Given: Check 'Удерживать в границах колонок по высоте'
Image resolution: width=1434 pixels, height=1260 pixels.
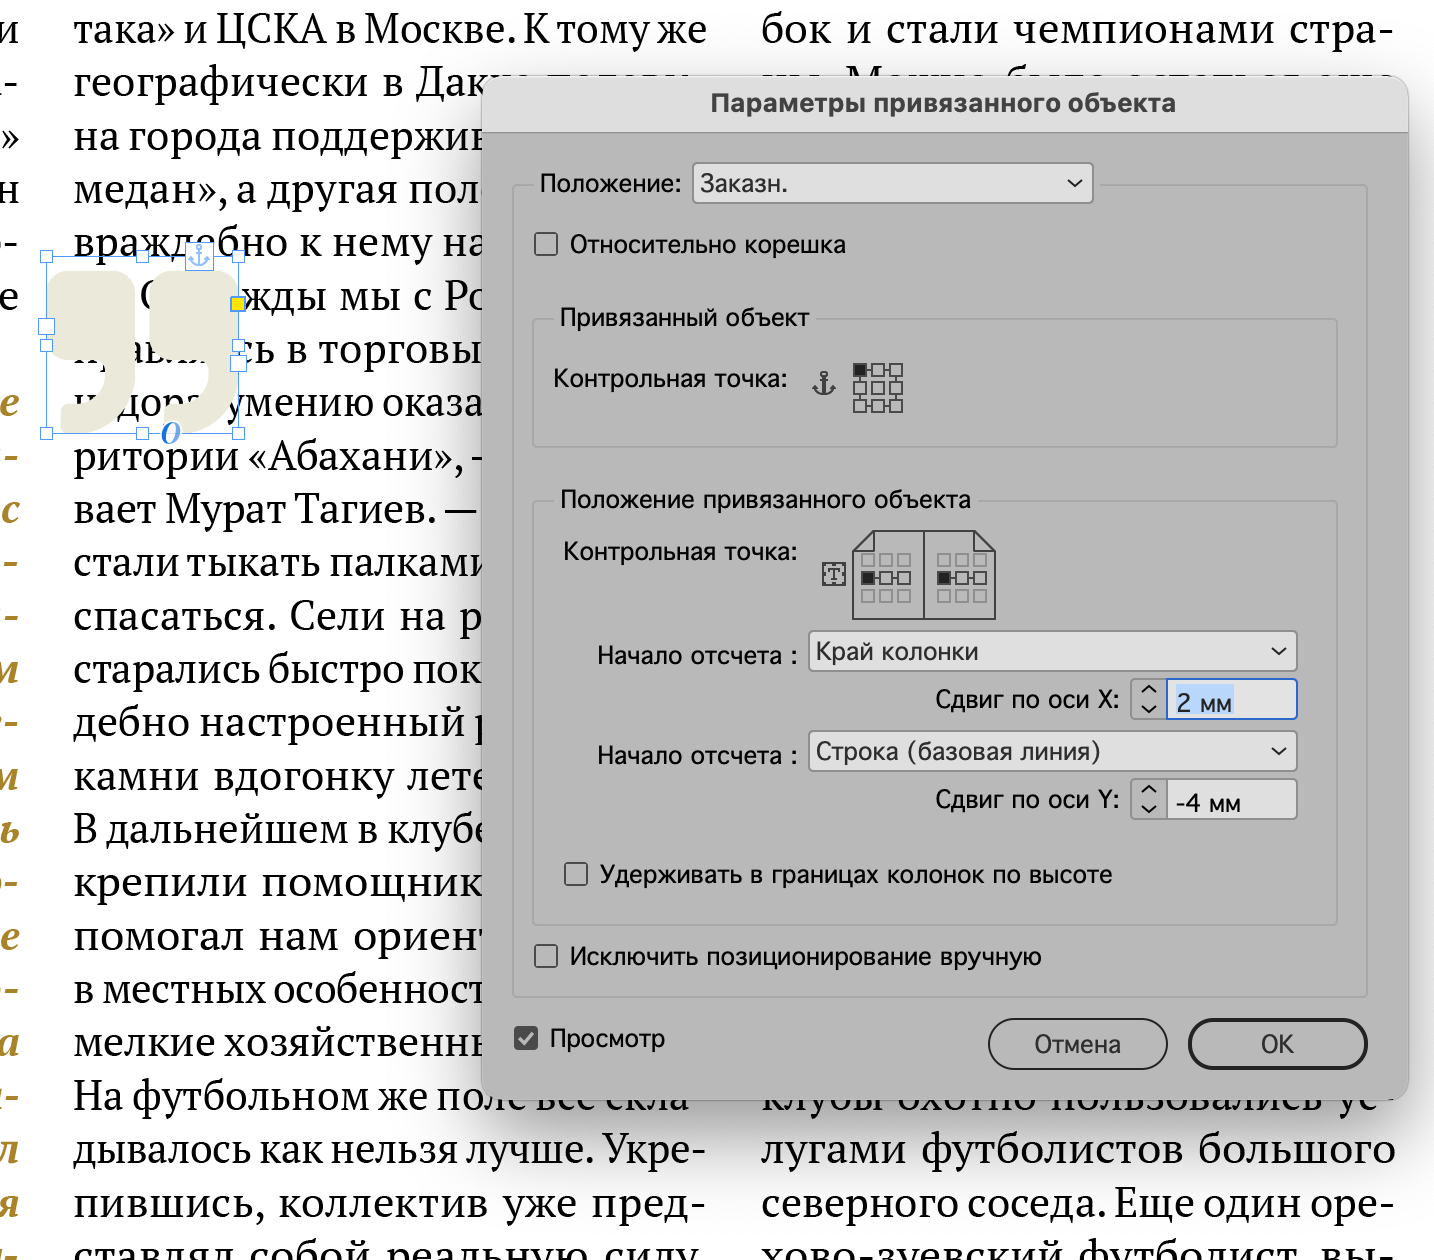Looking at the screenshot, I should click(x=576, y=875).
